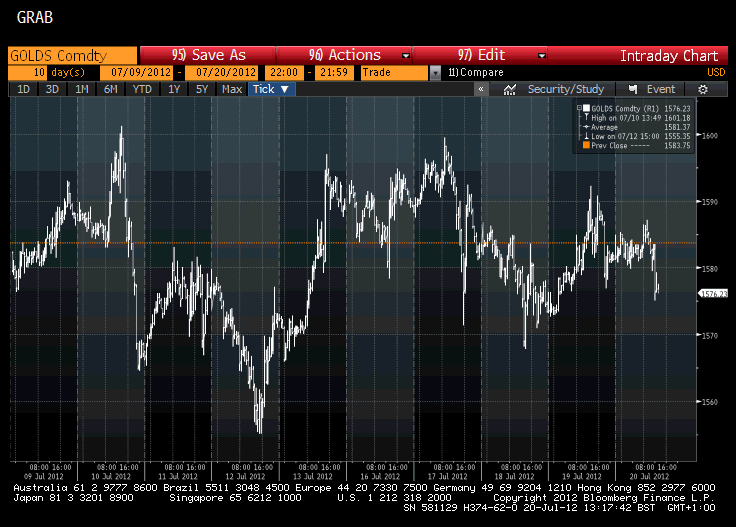Click the High on 07/10 legend entry
736x527 pixels.
[636, 118]
